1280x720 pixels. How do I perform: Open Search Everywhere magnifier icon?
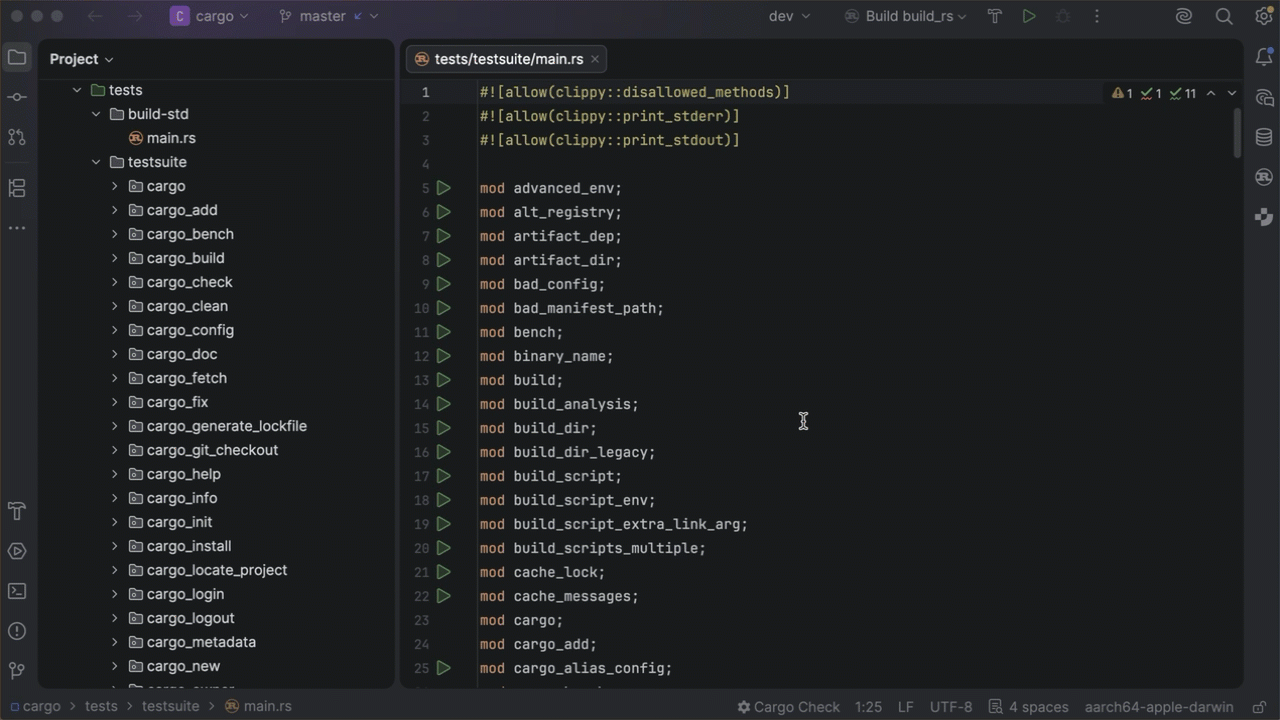pos(1224,16)
